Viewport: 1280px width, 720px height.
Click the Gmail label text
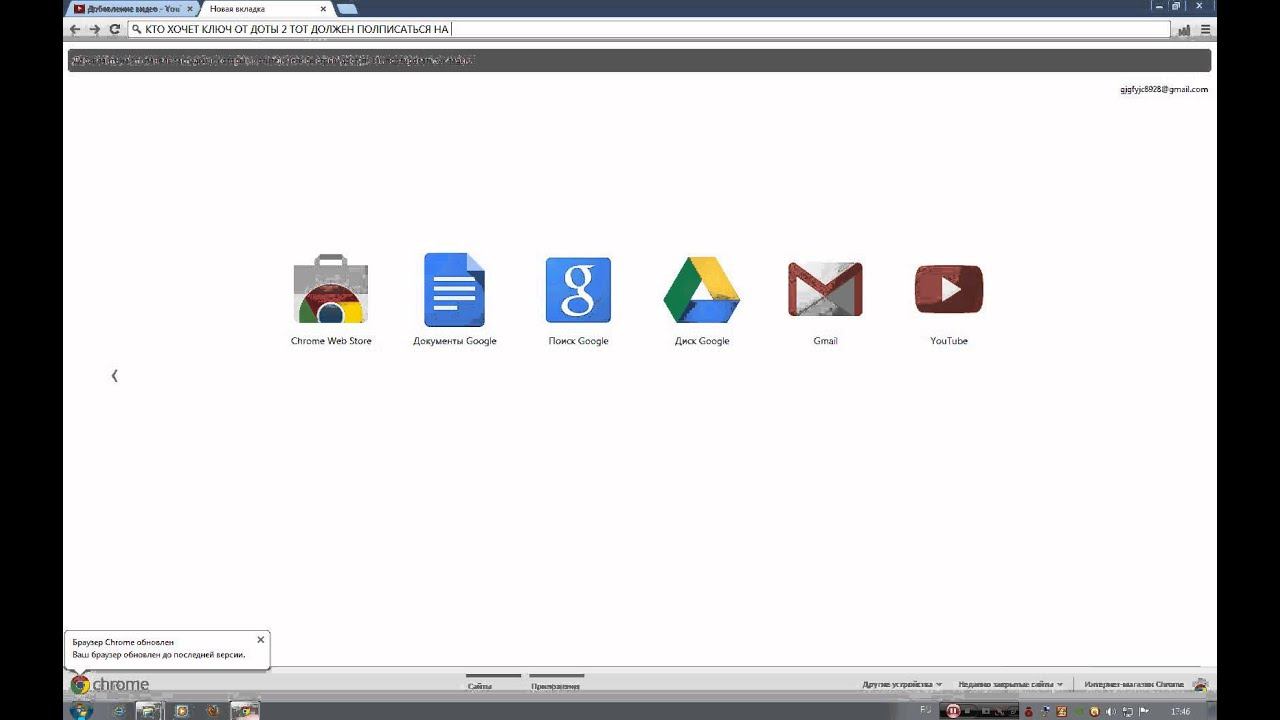pyautogui.click(x=825, y=341)
